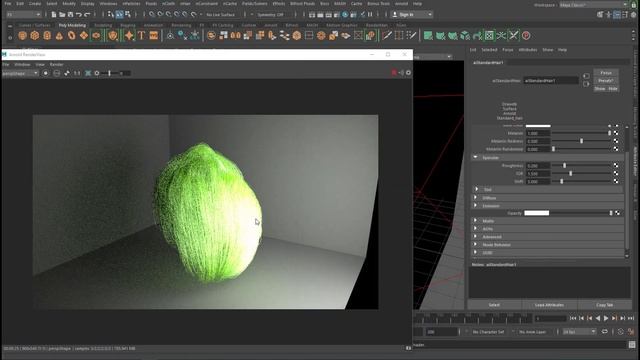The height and width of the screenshot is (360, 640).
Task: Click the Undo arrow icon
Action: point(79,14)
